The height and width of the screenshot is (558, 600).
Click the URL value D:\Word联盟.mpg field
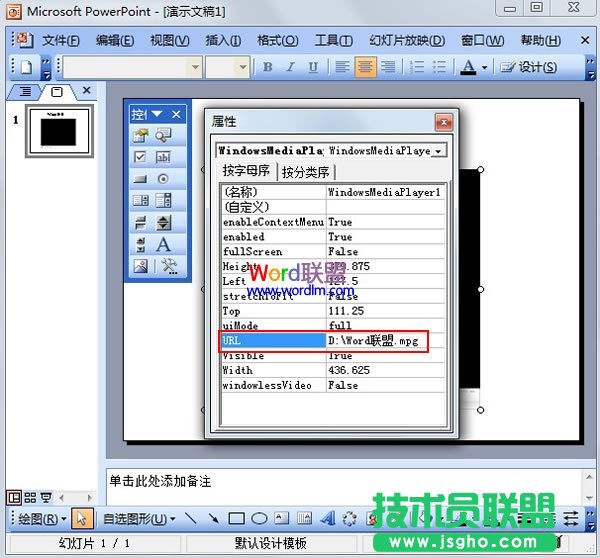[x=385, y=341]
